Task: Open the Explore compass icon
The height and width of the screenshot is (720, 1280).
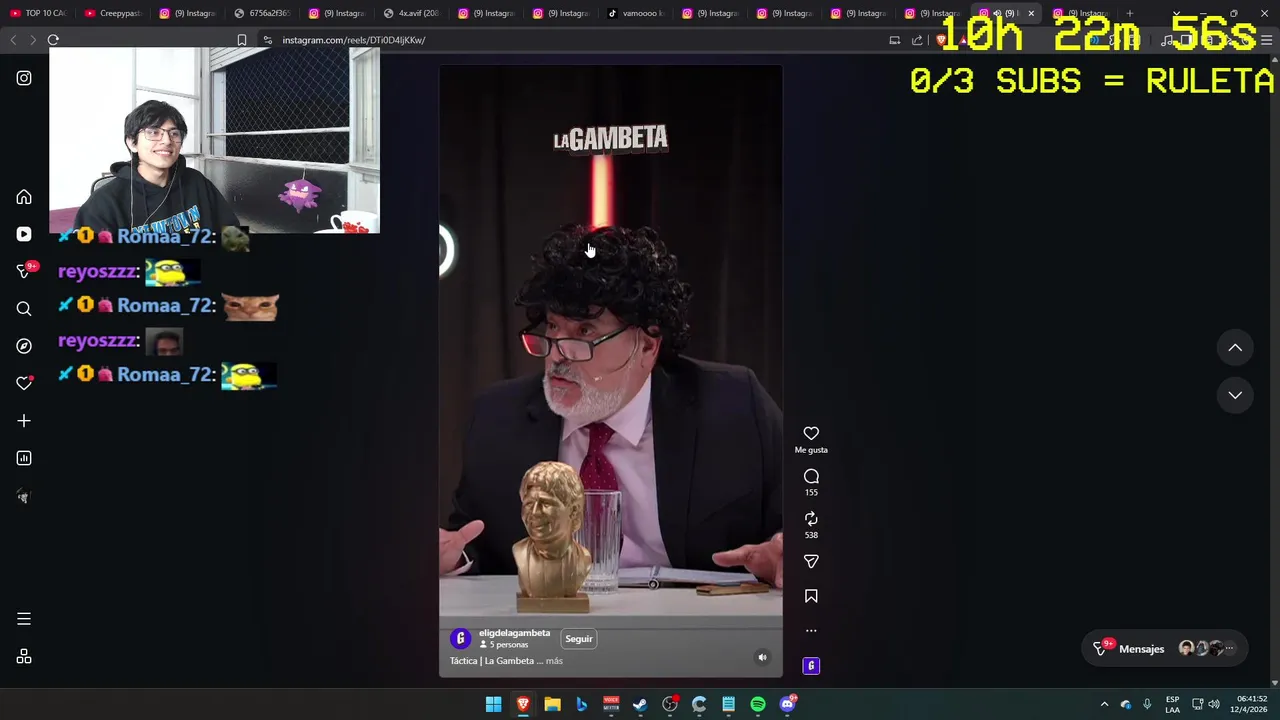Action: [24, 346]
